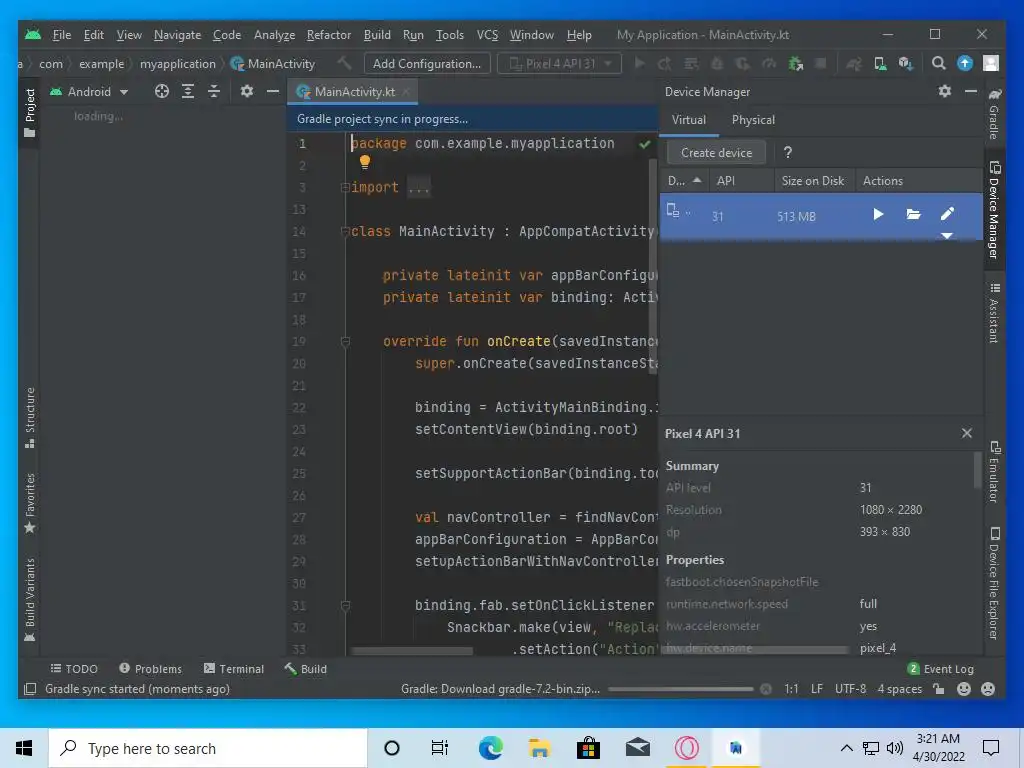
Task: Expand more AVD actions dropdown arrow
Action: pyautogui.click(x=947, y=235)
